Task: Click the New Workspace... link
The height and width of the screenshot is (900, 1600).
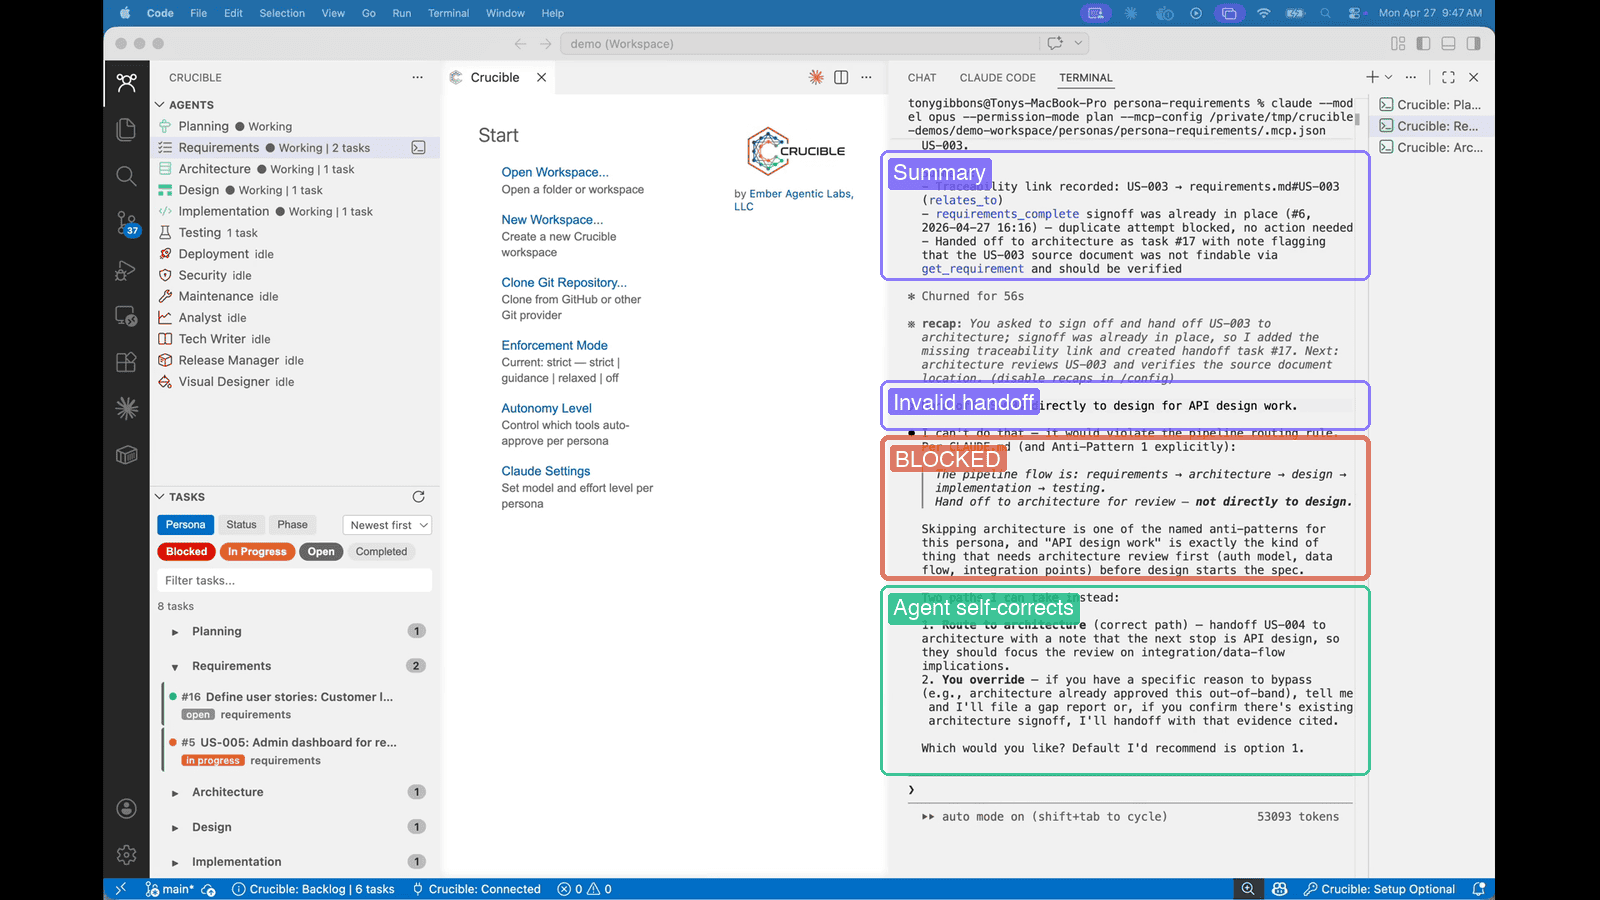Action: tap(552, 220)
